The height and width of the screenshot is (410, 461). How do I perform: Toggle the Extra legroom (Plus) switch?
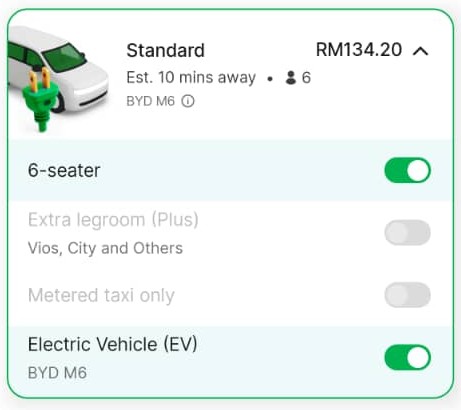[407, 232]
